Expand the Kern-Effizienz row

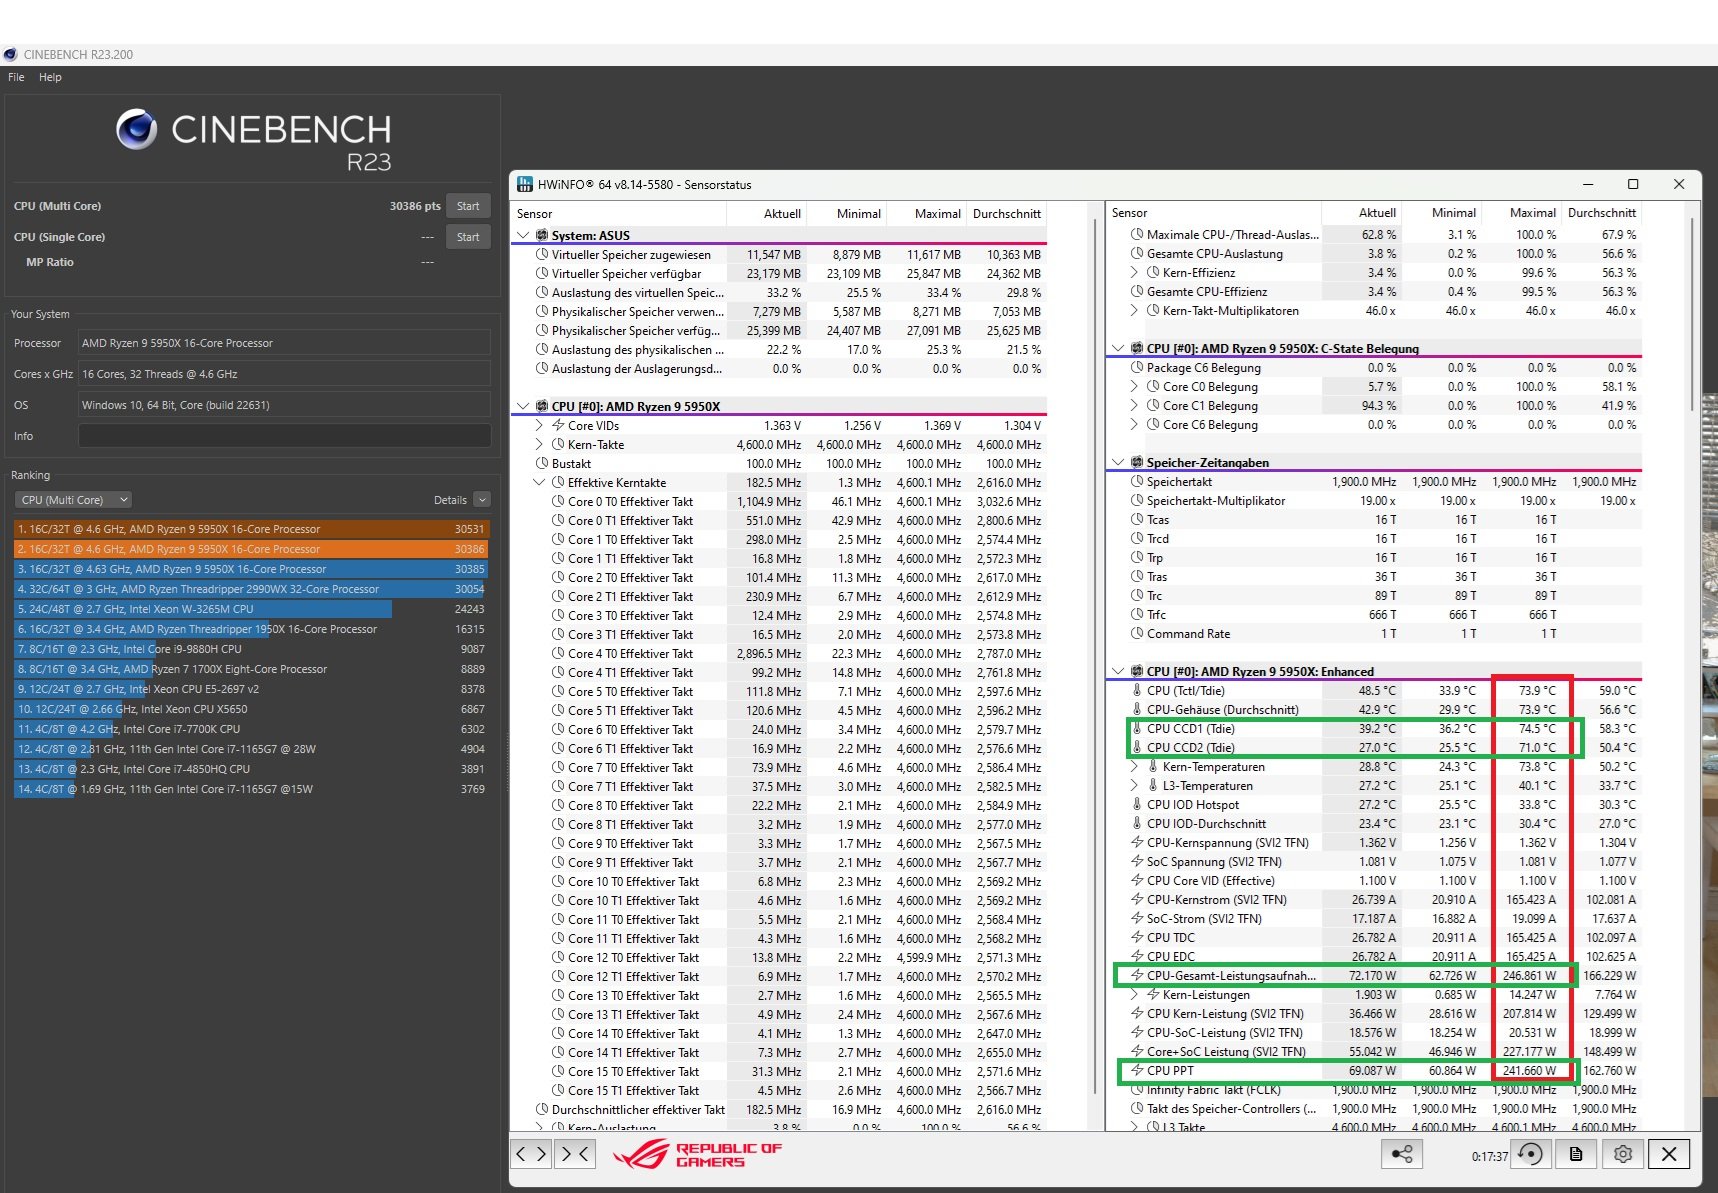point(1134,273)
